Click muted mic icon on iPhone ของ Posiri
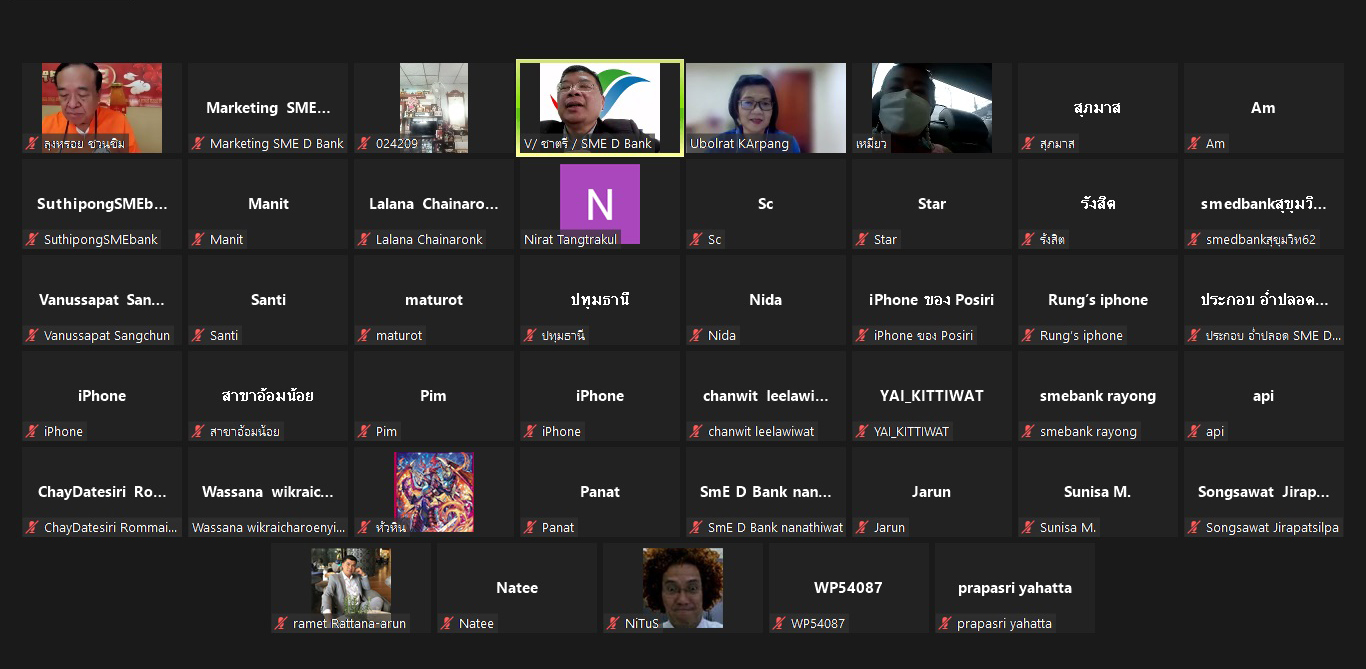This screenshot has width=1366, height=669. pos(862,336)
